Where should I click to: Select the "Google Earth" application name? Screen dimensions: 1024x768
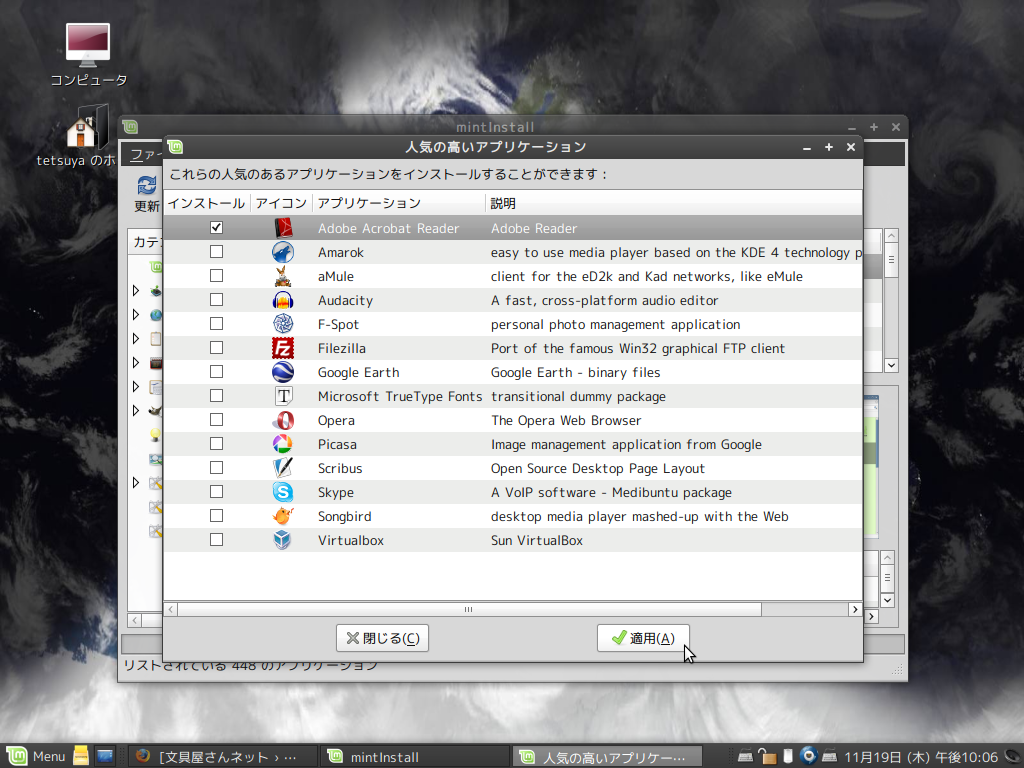point(359,372)
